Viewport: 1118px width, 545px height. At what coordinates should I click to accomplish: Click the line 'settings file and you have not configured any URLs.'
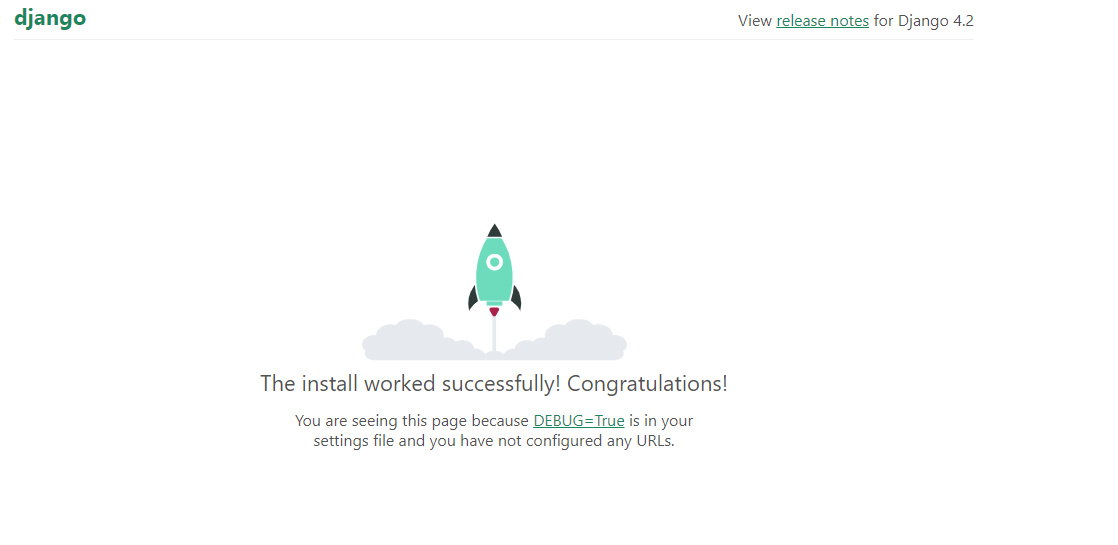[494, 441]
